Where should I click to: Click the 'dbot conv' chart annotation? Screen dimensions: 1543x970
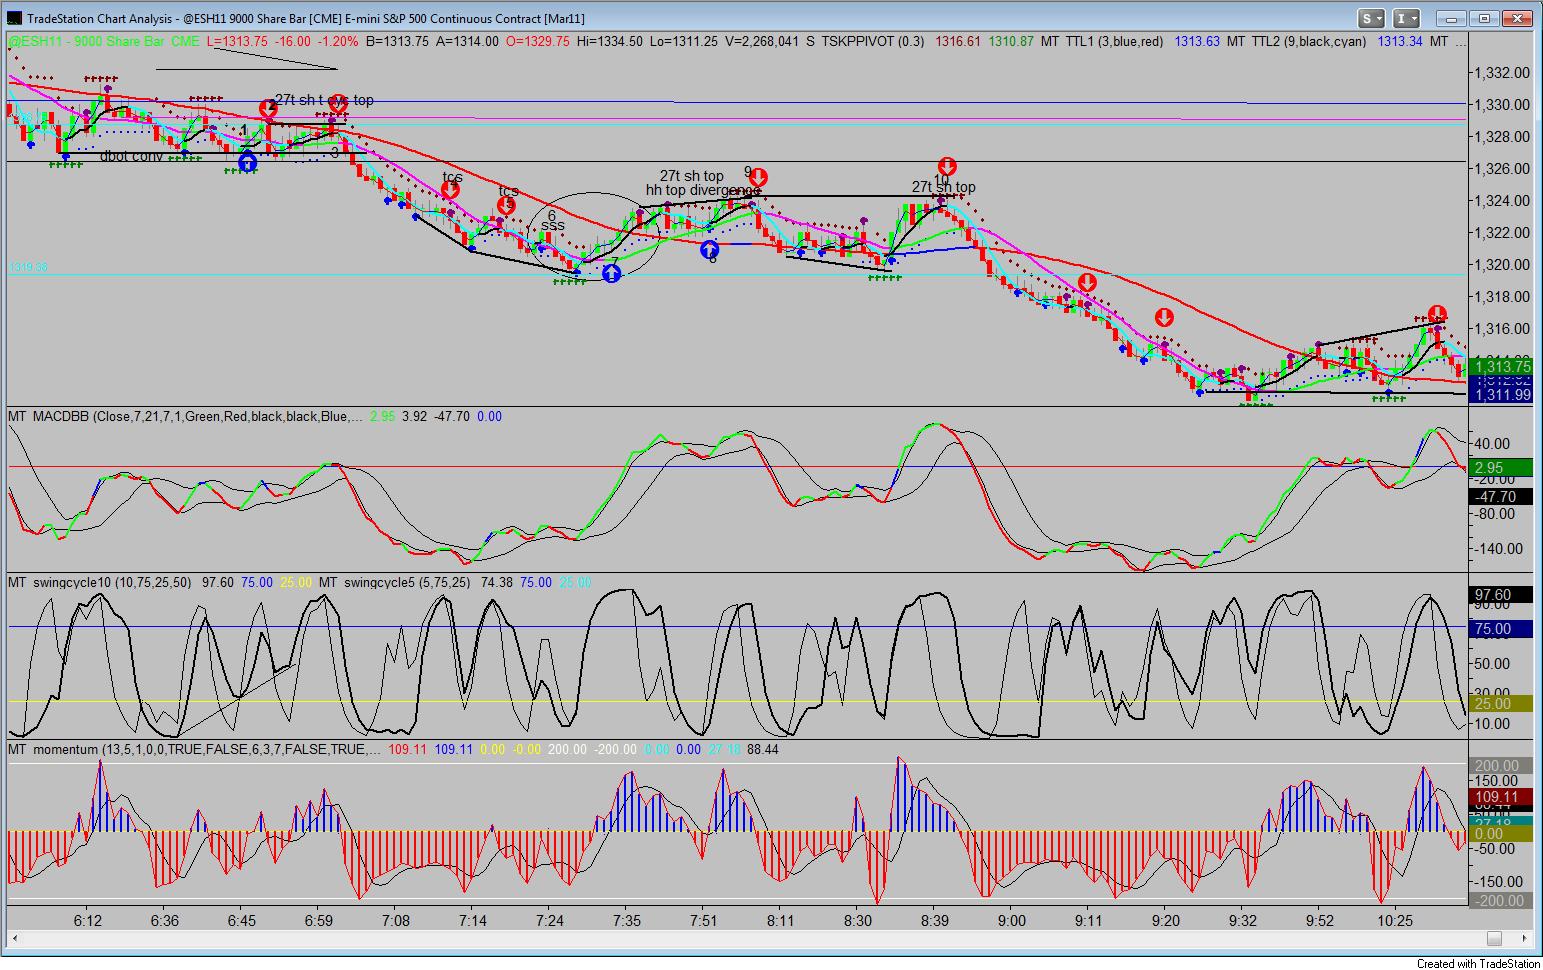[131, 156]
